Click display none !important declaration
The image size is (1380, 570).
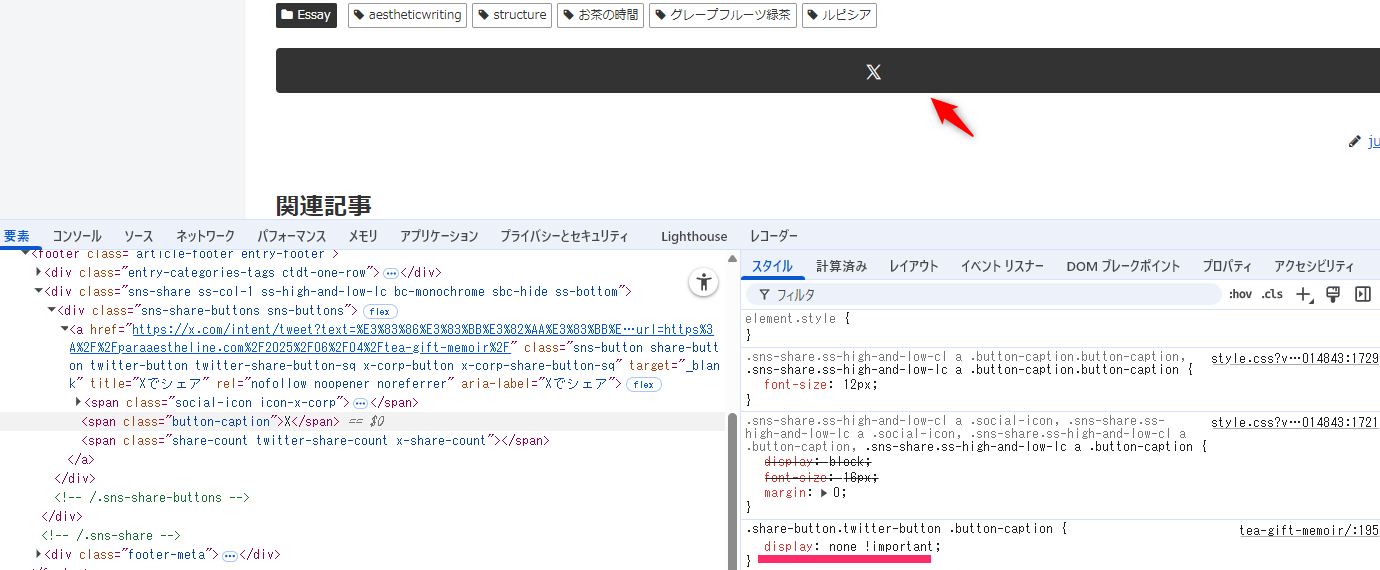(x=852, y=546)
